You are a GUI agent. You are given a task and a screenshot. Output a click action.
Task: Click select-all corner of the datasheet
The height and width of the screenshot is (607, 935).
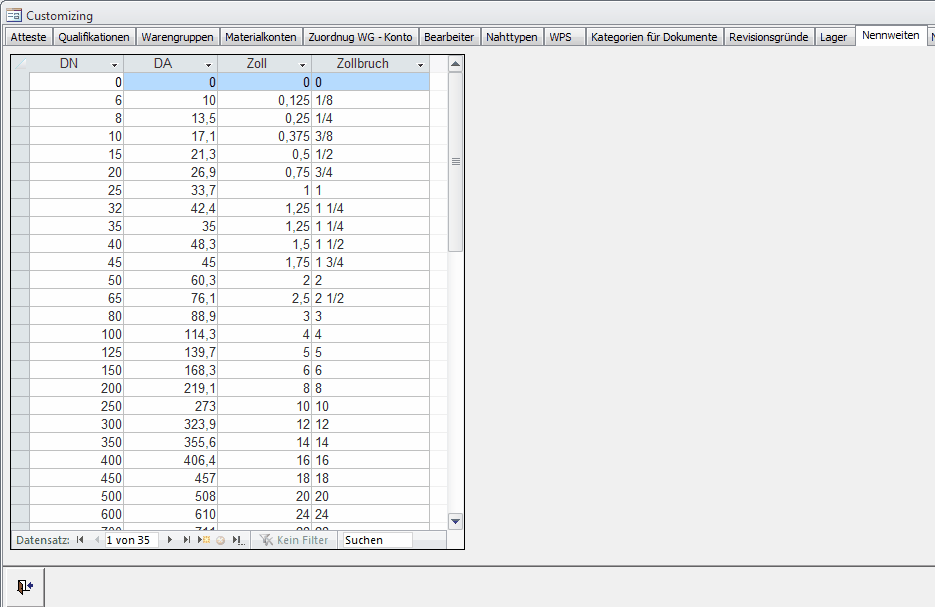point(20,64)
